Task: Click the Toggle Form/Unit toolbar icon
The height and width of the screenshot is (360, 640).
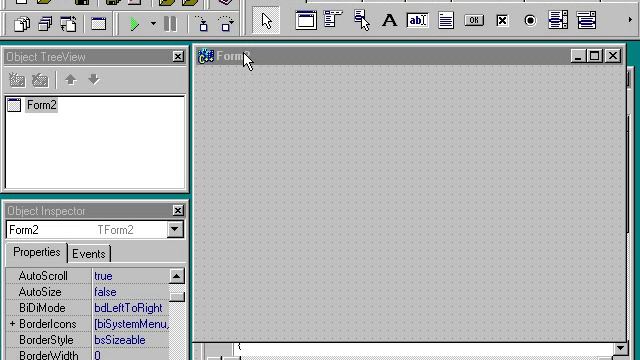Action: [x=68, y=24]
